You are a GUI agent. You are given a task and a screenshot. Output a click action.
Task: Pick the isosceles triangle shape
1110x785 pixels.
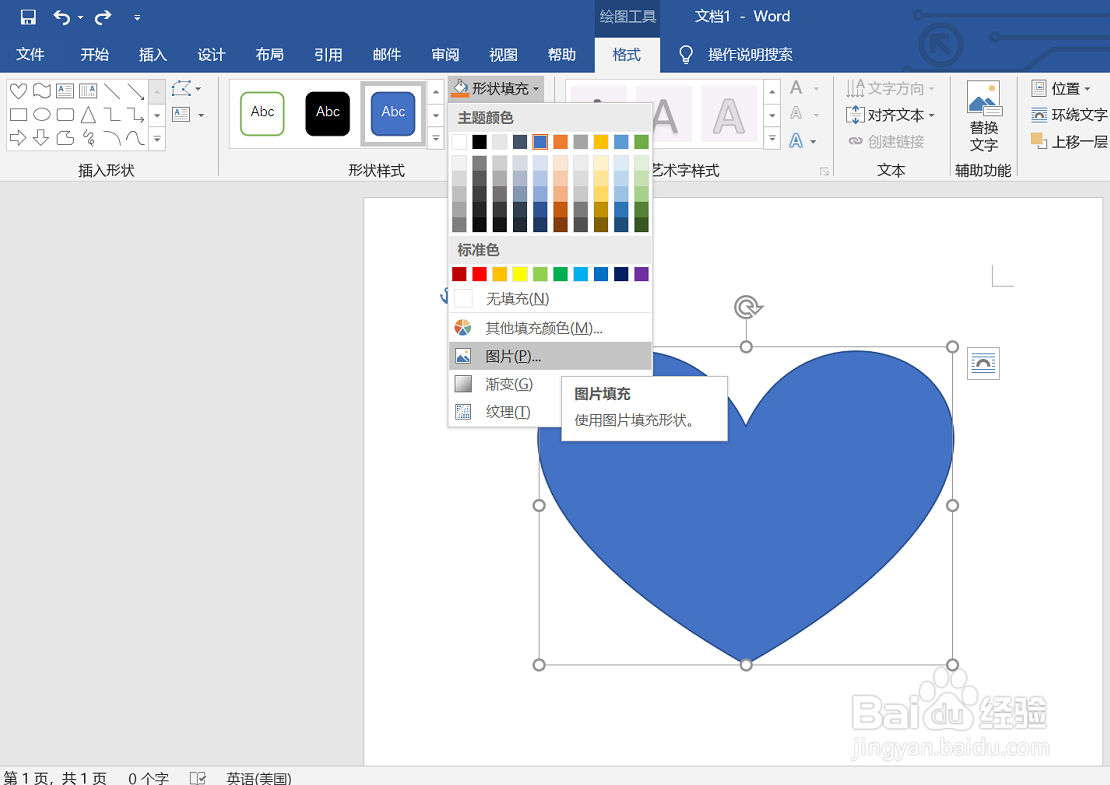click(x=88, y=114)
